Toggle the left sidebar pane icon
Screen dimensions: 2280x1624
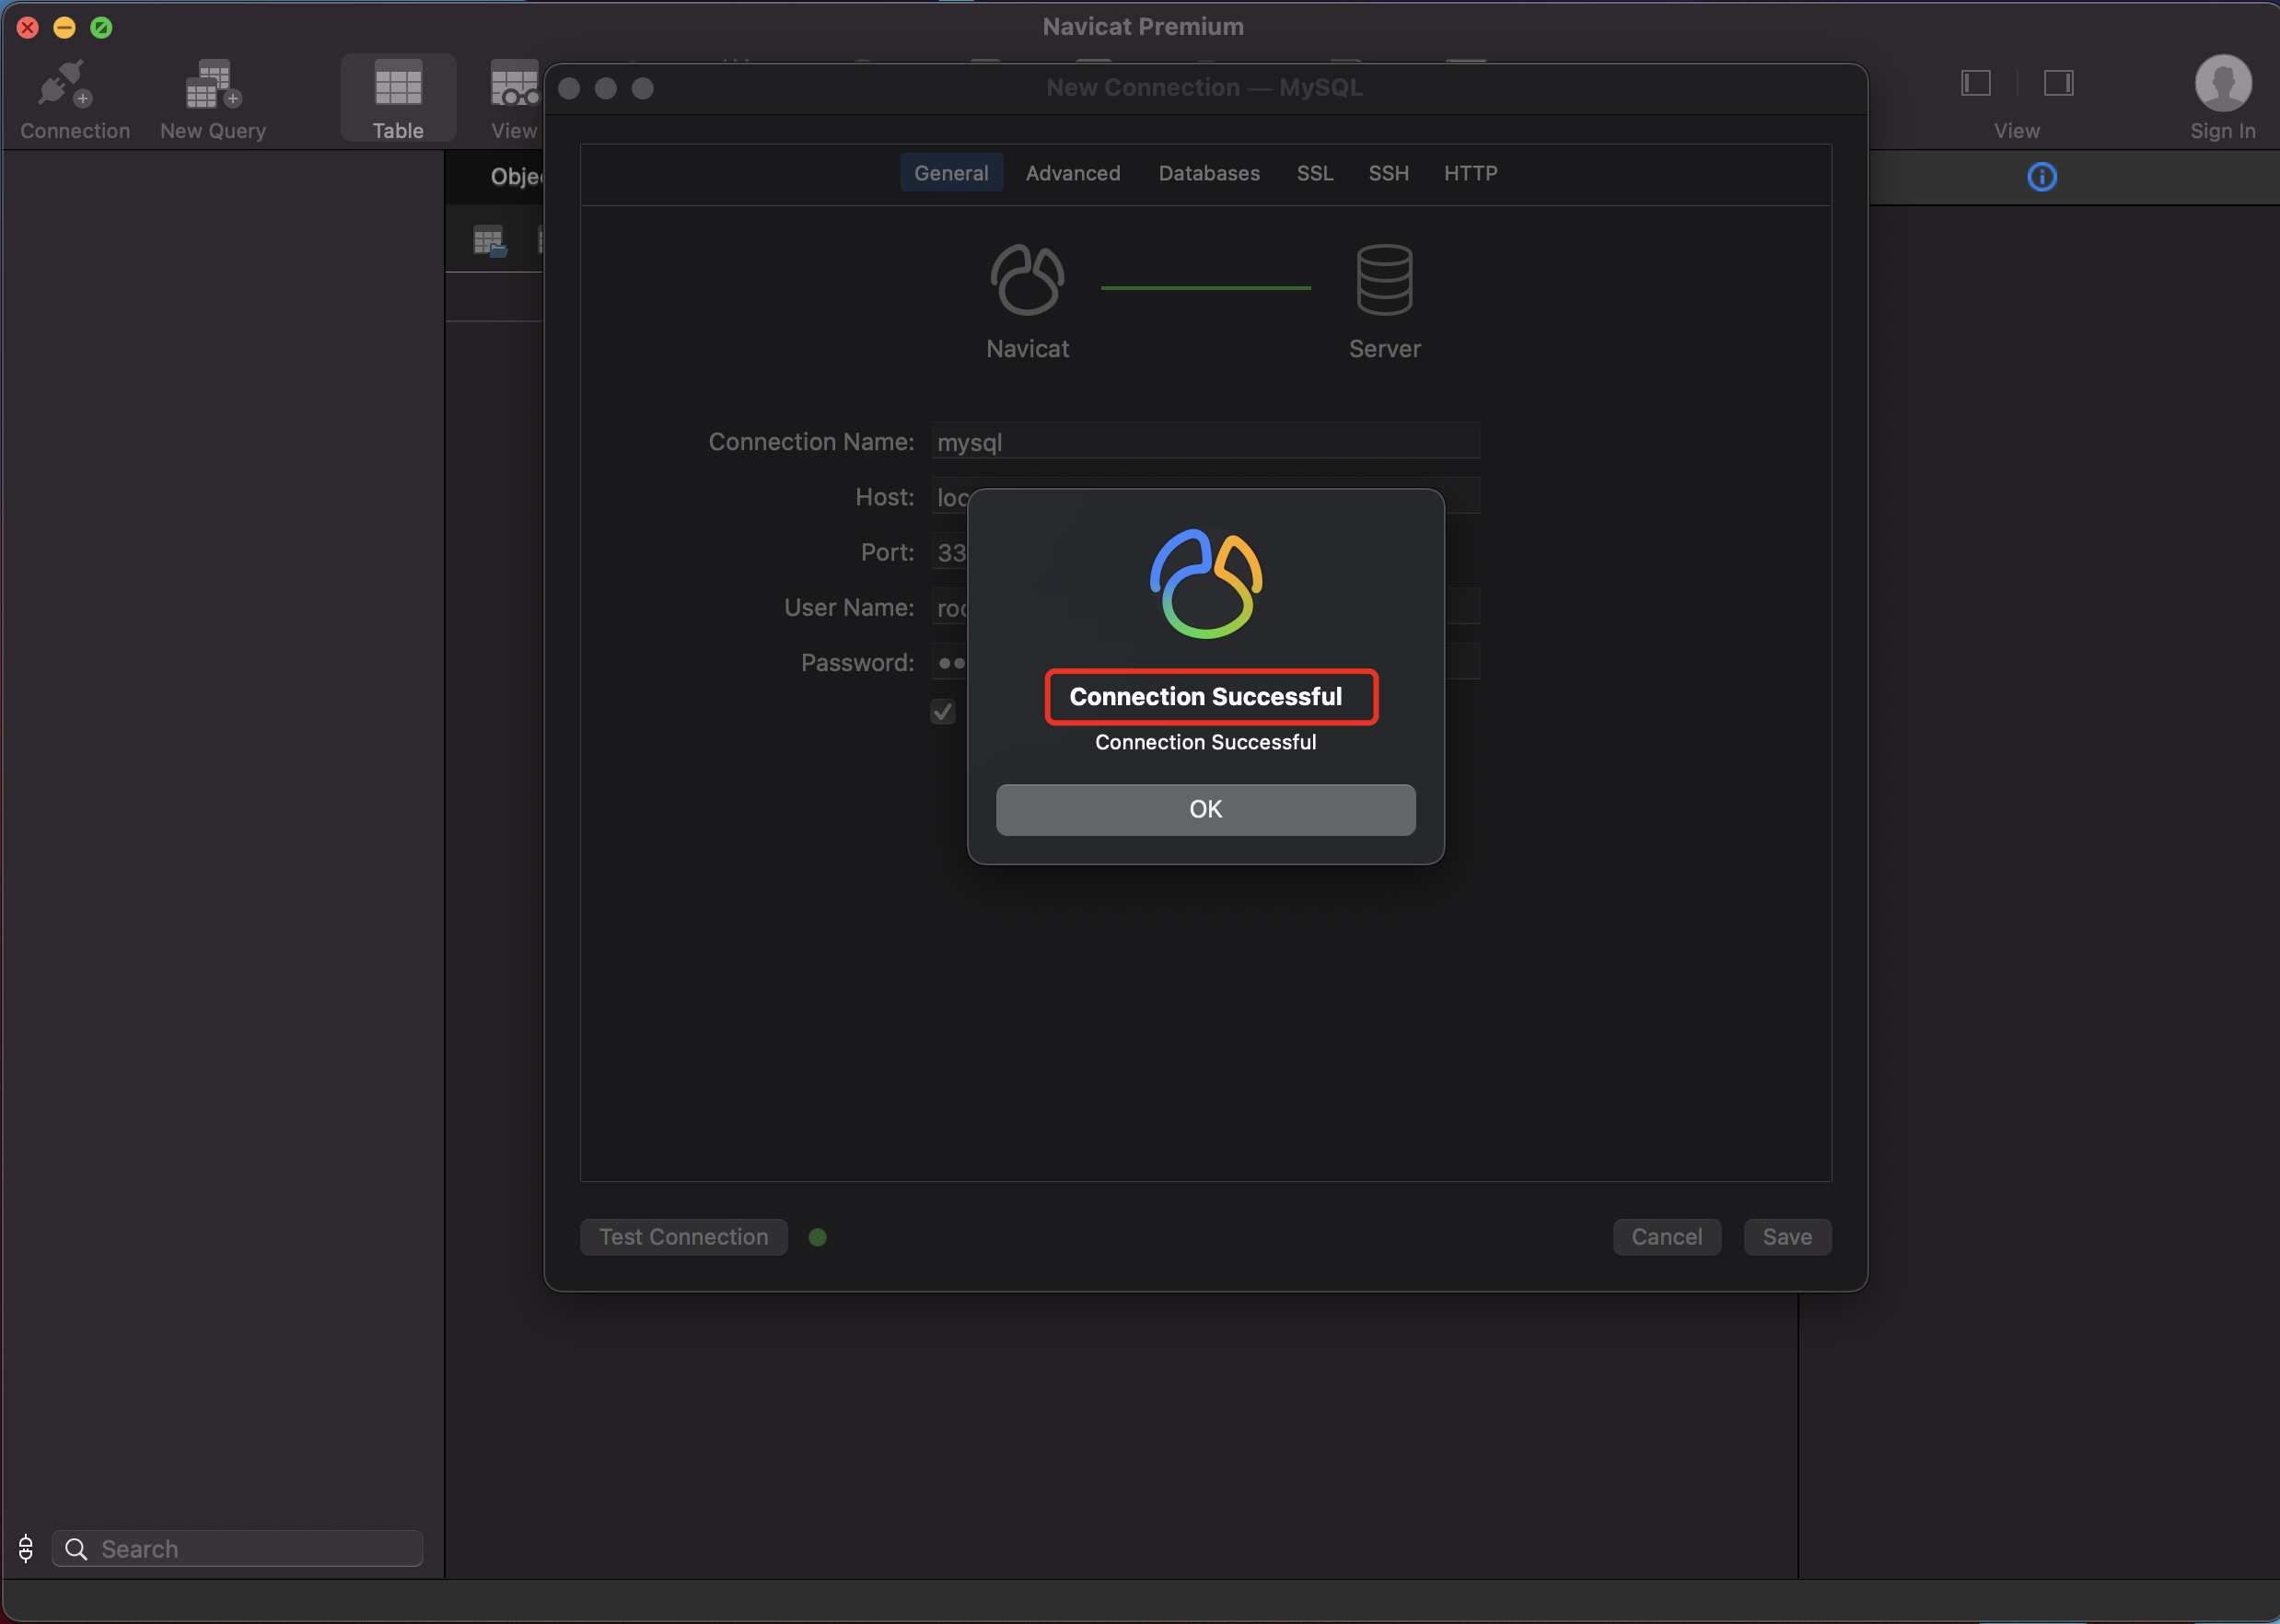pyautogui.click(x=1976, y=83)
